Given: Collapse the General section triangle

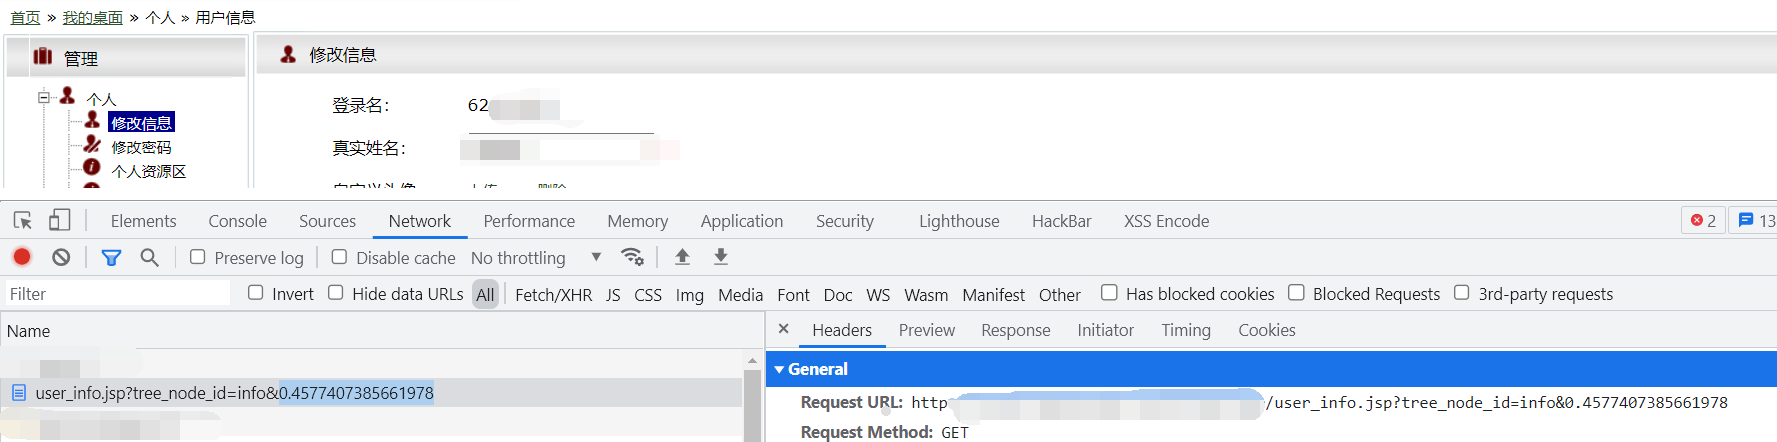Looking at the screenshot, I should coord(779,369).
